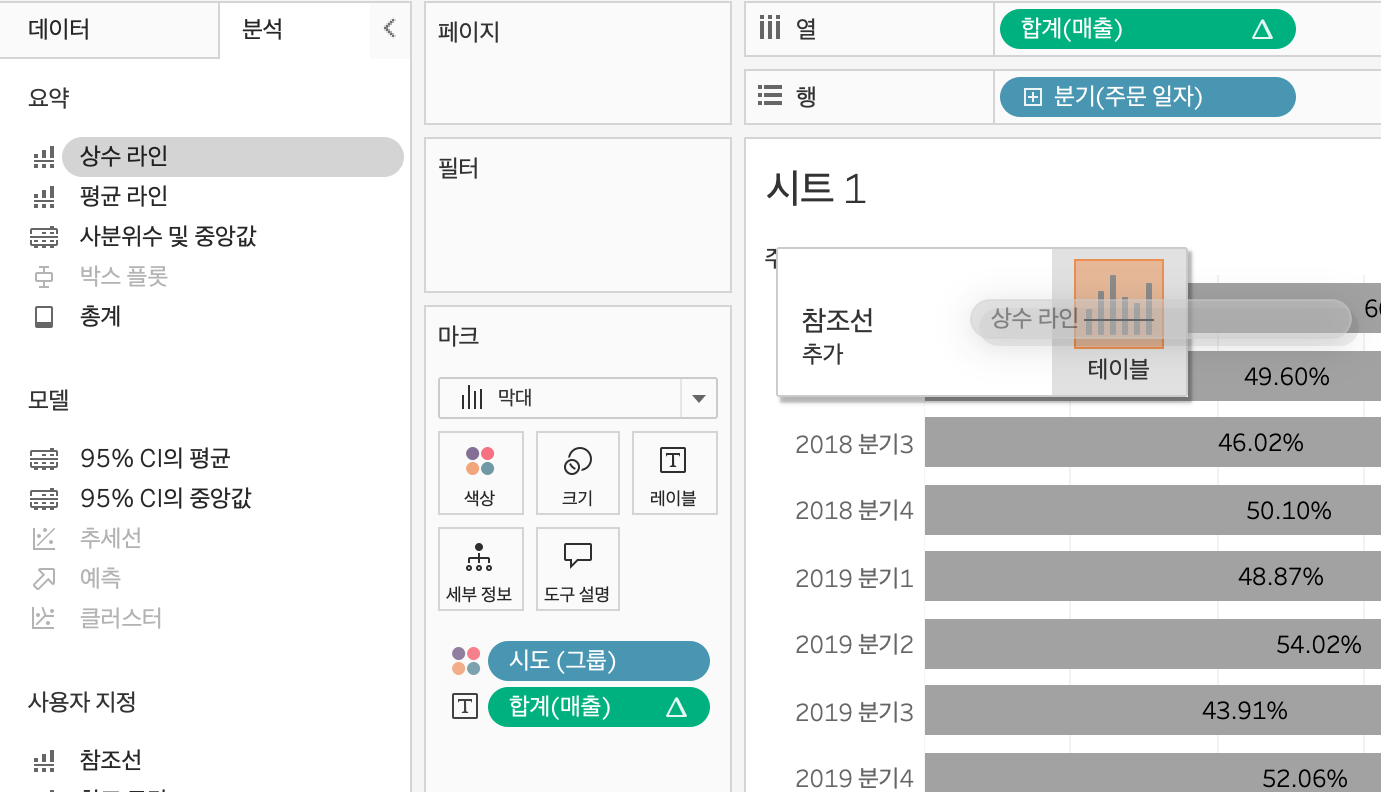Click the 평균 라인 item text
This screenshot has height=792, width=1381.
124,197
